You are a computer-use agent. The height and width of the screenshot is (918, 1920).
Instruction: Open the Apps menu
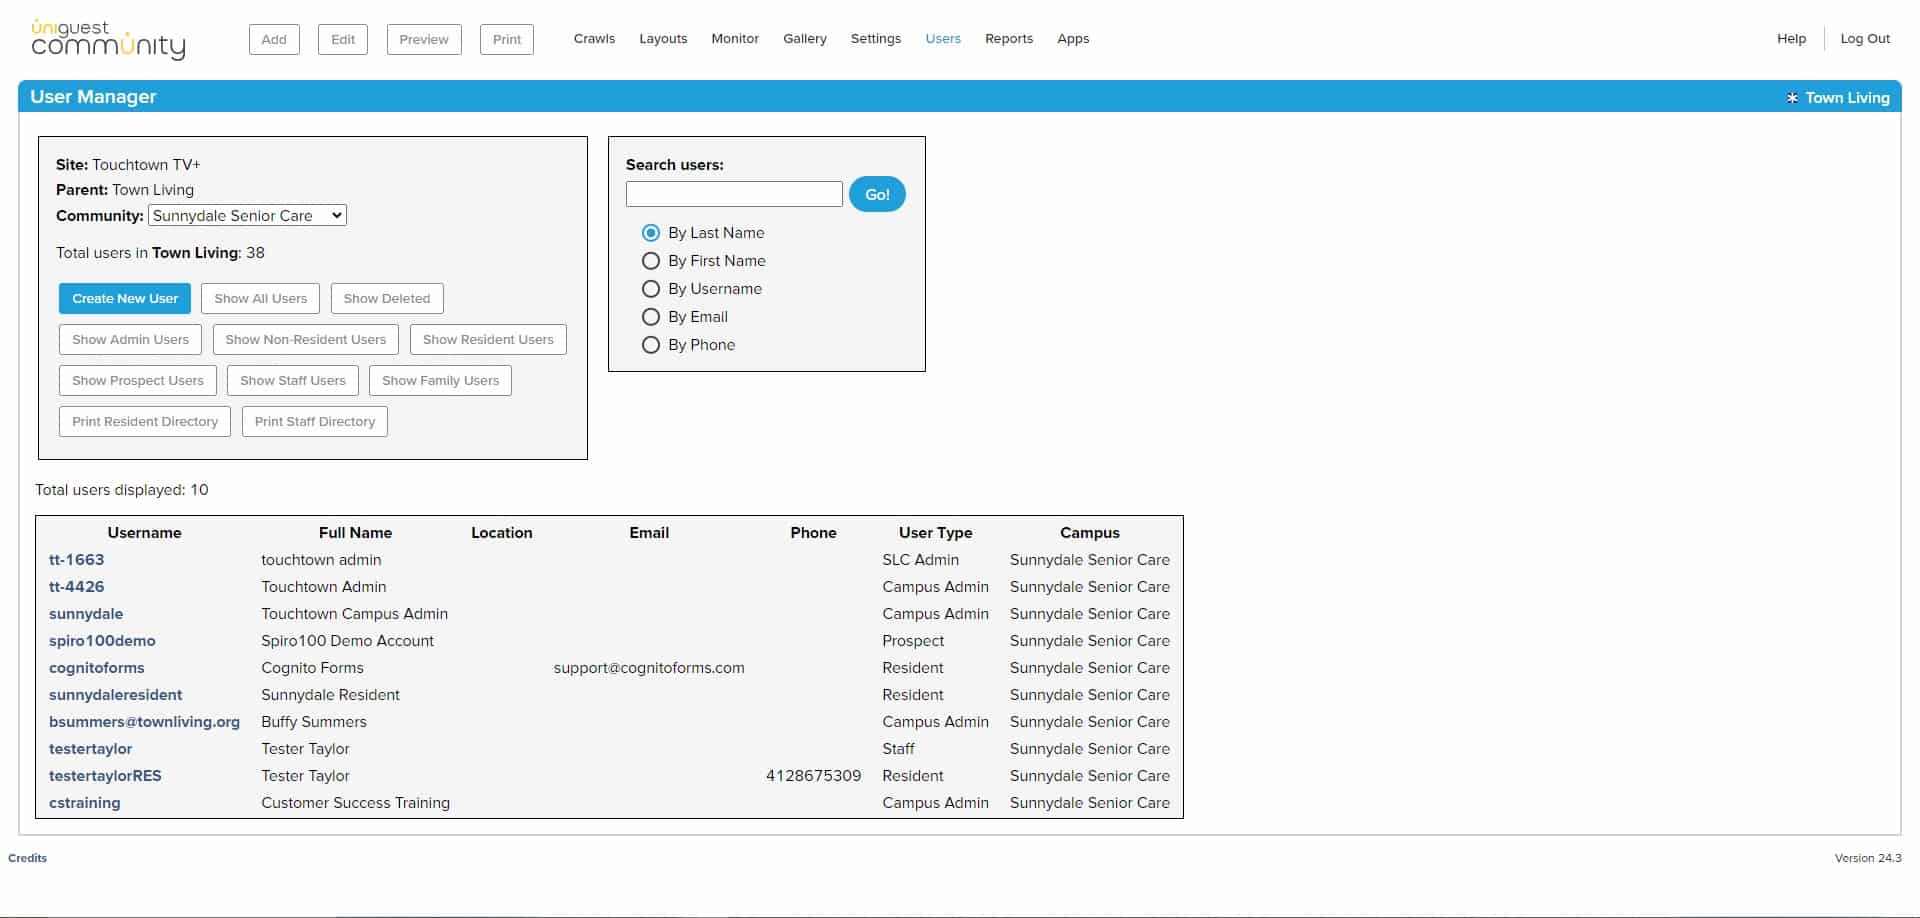[1073, 39]
